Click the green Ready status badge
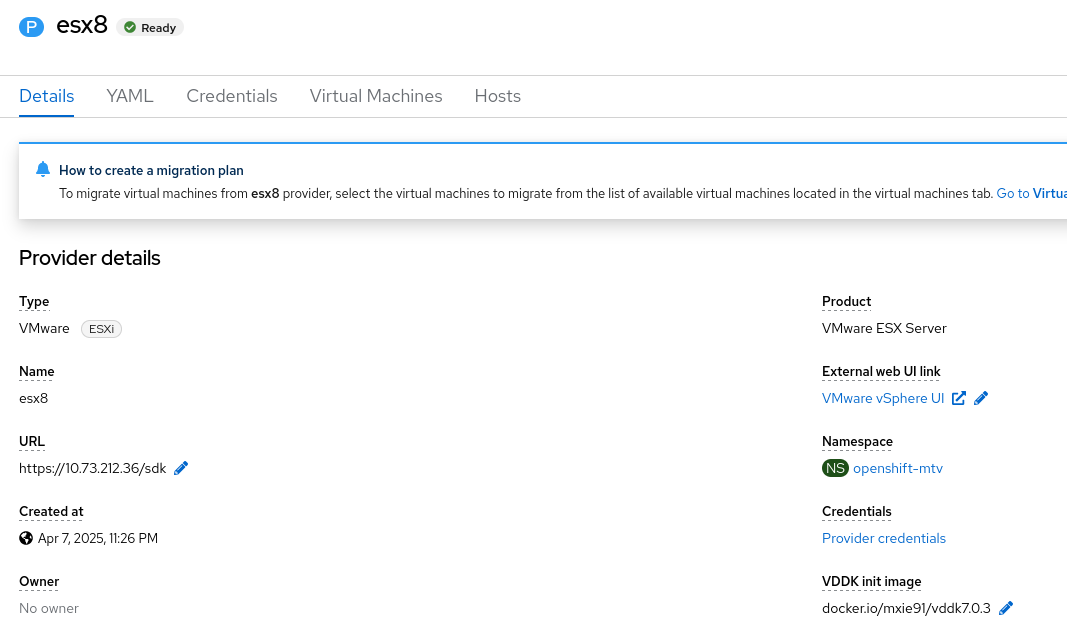Image resolution: width=1067 pixels, height=640 pixels. pos(150,28)
